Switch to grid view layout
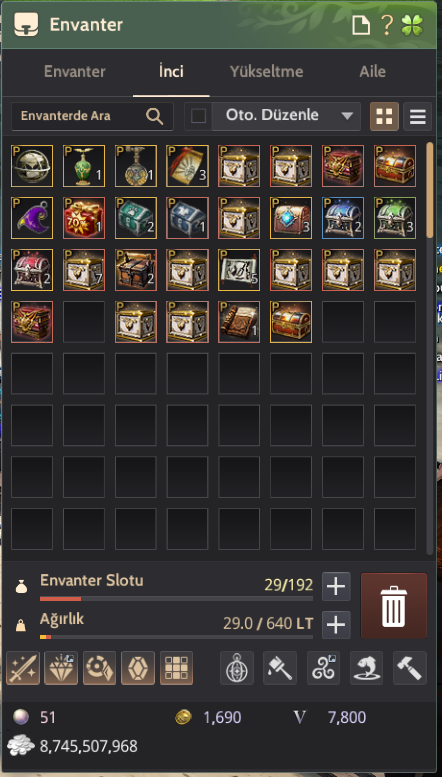The width and height of the screenshot is (442, 777). [x=384, y=116]
